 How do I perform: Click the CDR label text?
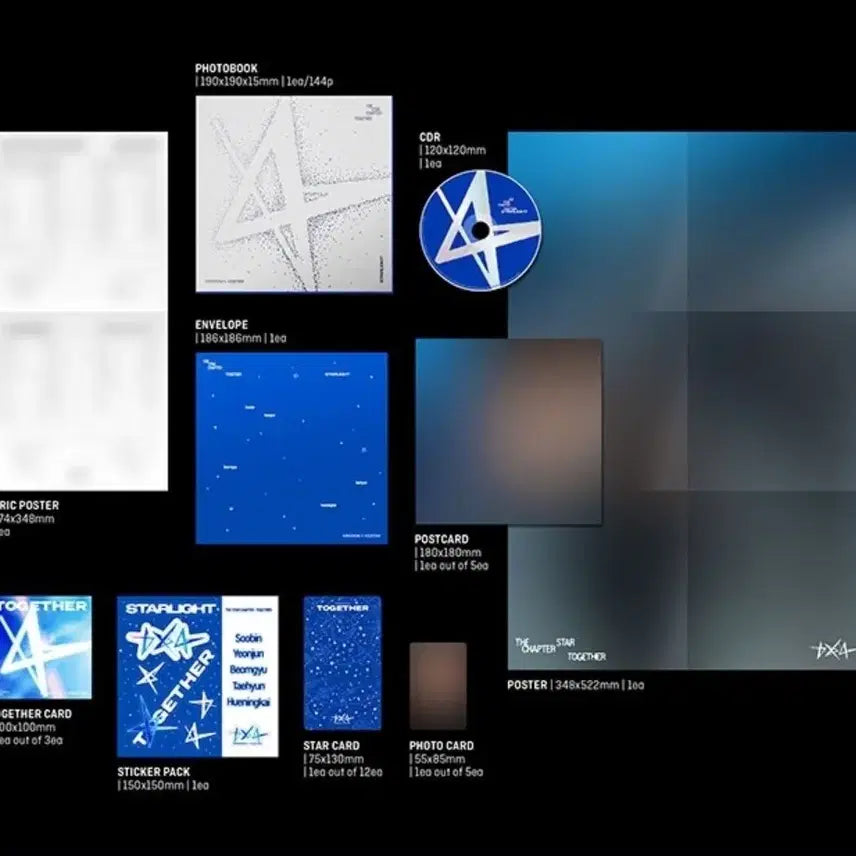[430, 137]
